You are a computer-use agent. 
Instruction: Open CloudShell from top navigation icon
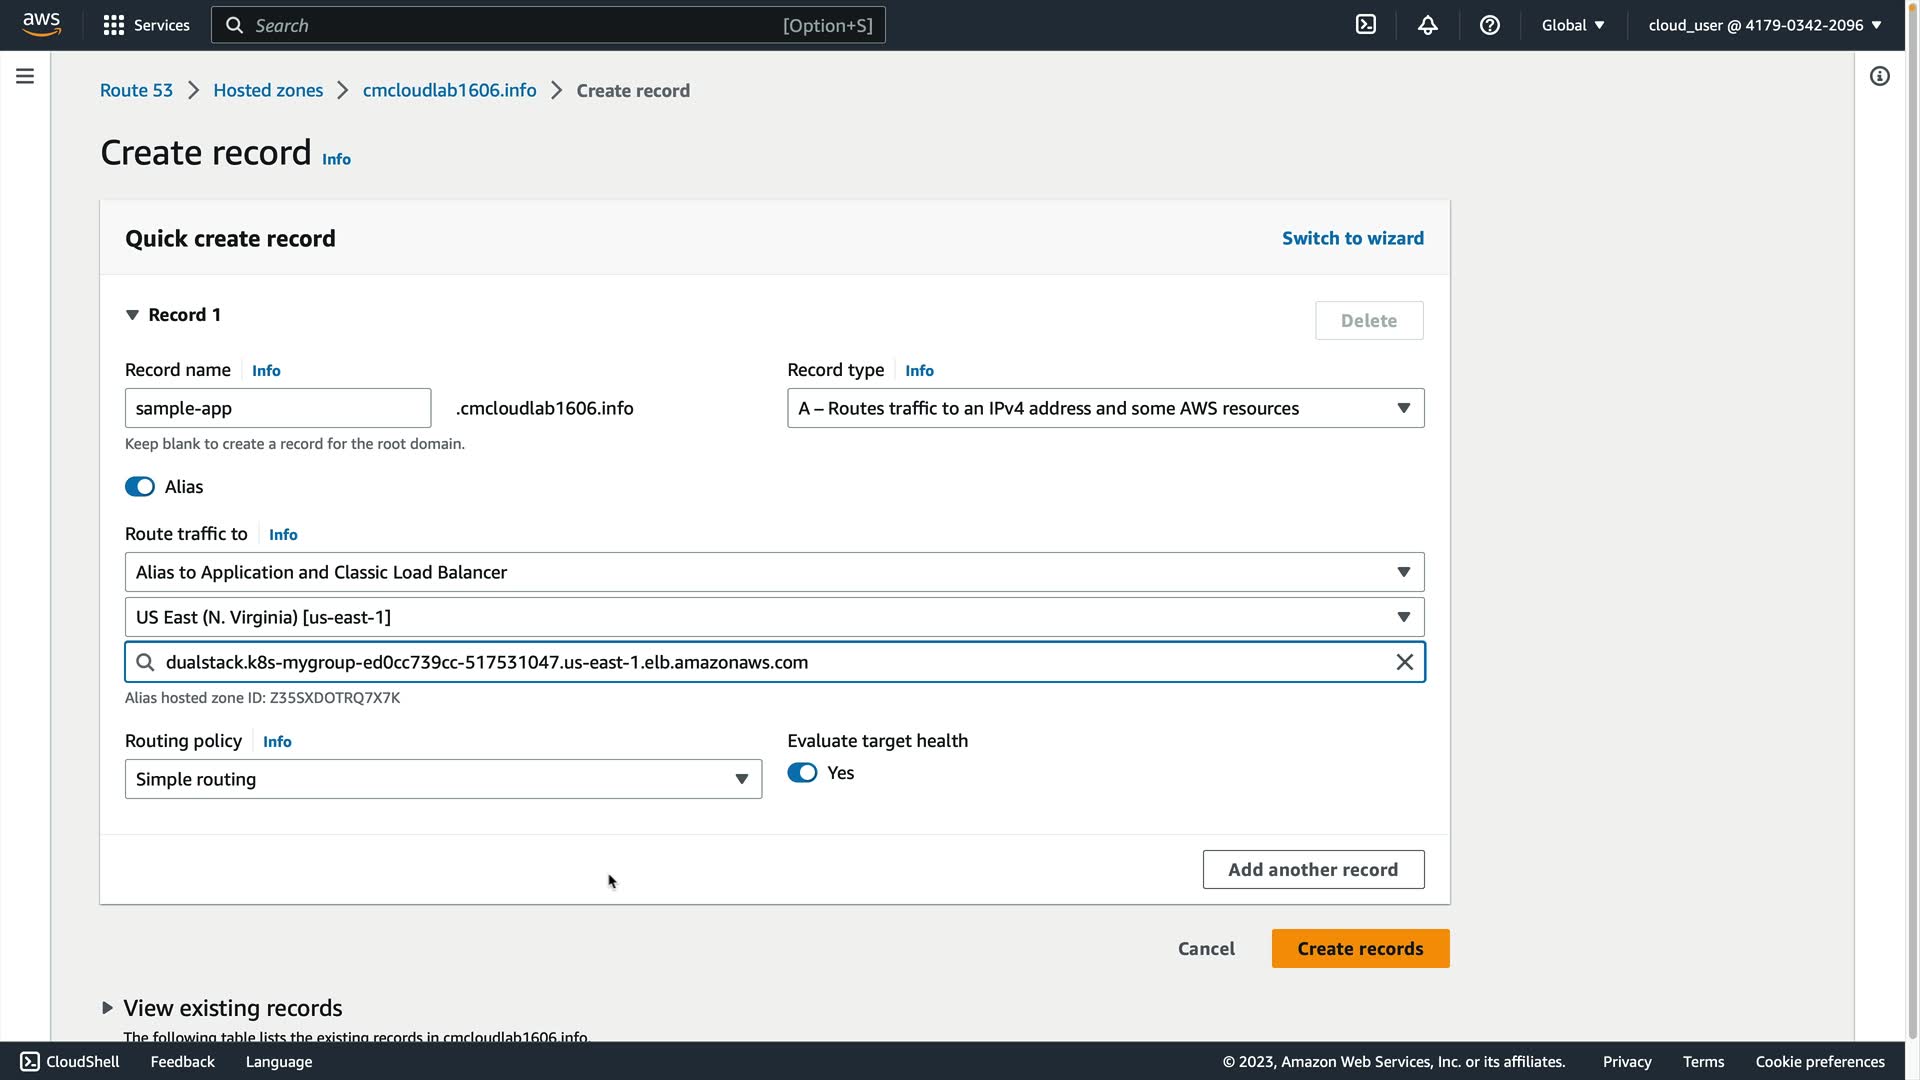pos(1366,25)
